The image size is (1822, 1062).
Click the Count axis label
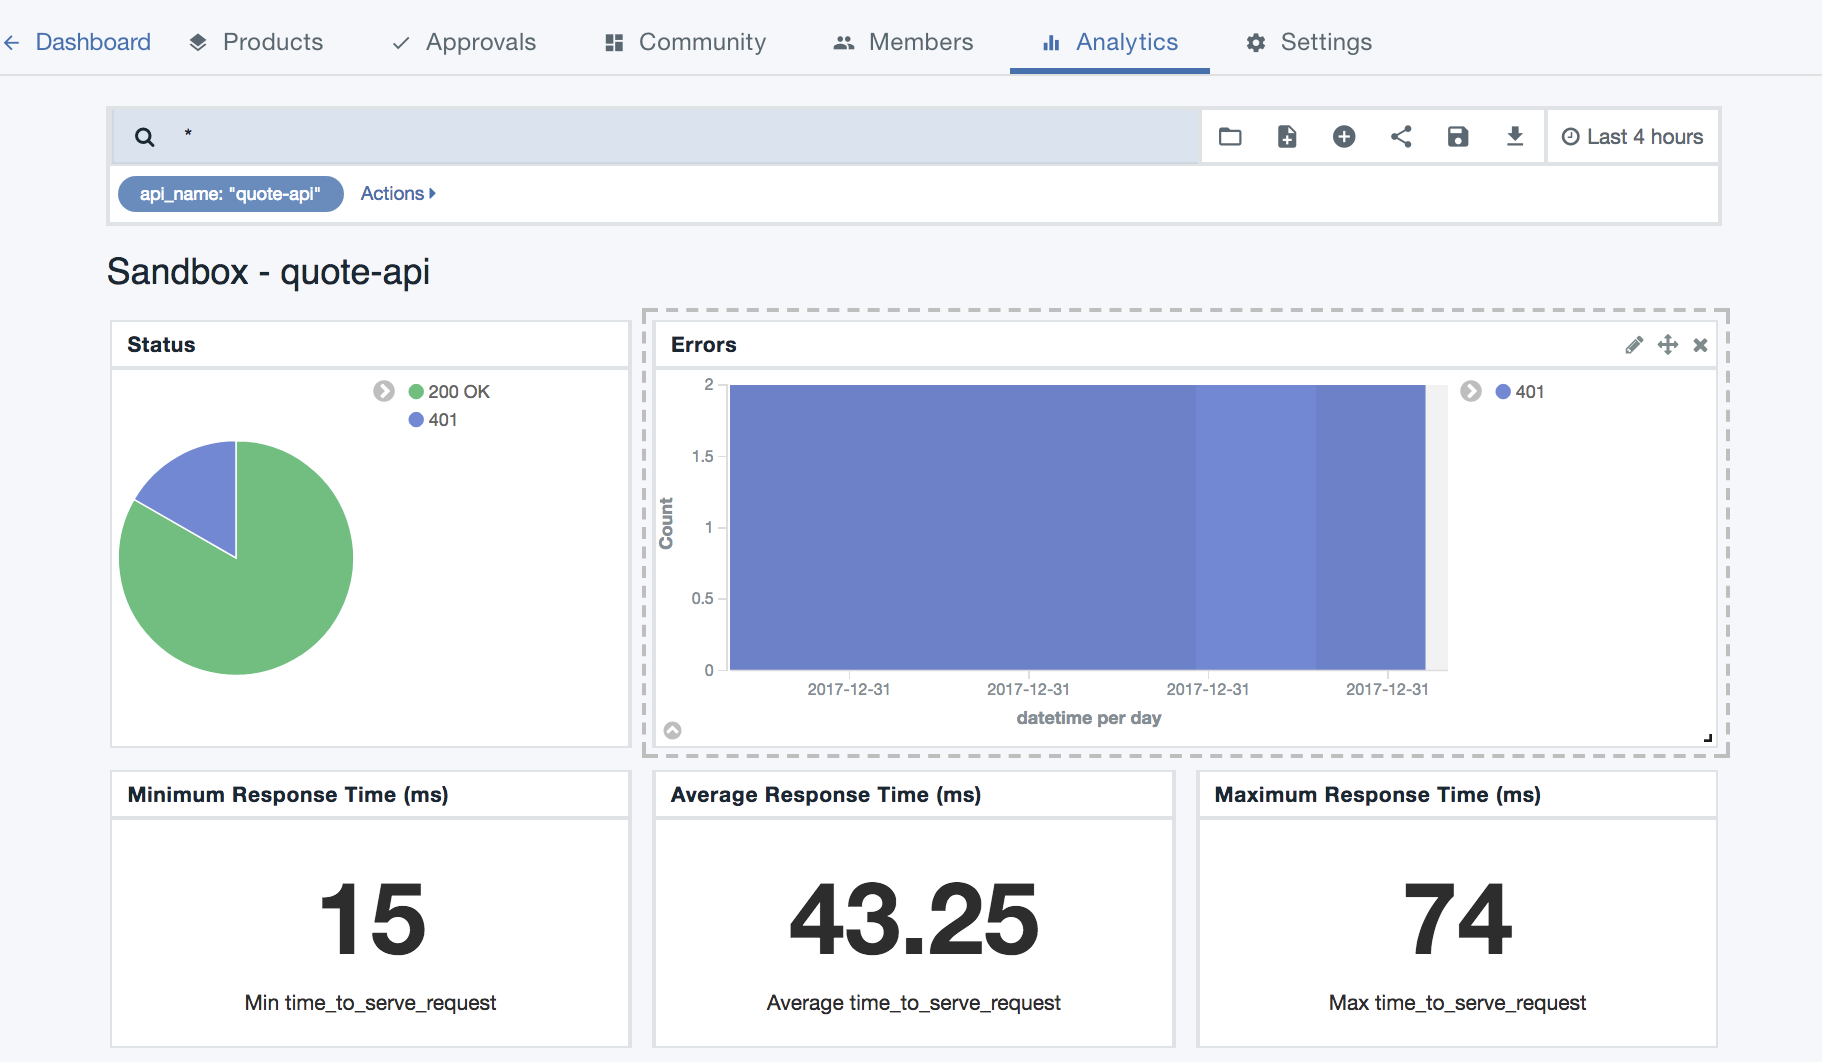click(666, 523)
